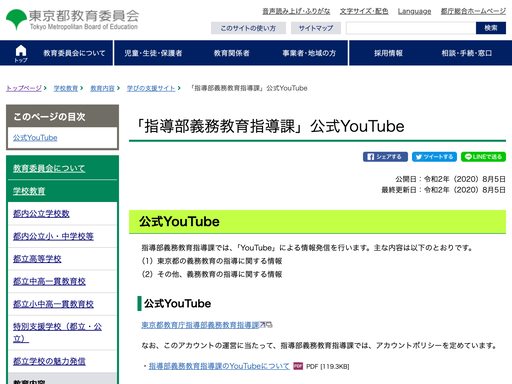Open the 都立学校の魅力発信 sidebar link

pos(49,361)
